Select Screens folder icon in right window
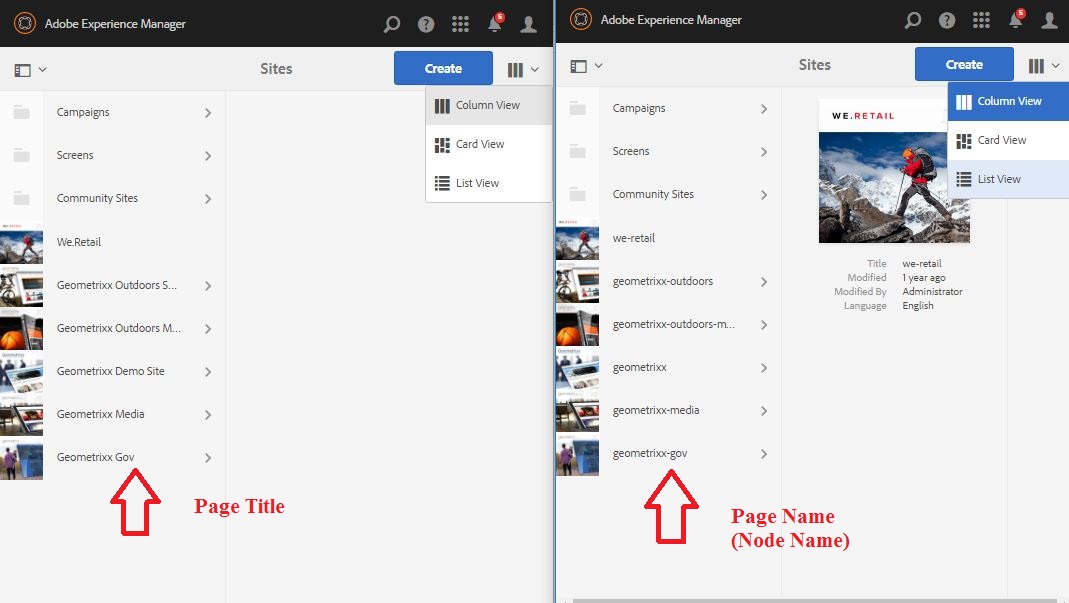Image resolution: width=1069 pixels, height=603 pixels. (x=577, y=151)
